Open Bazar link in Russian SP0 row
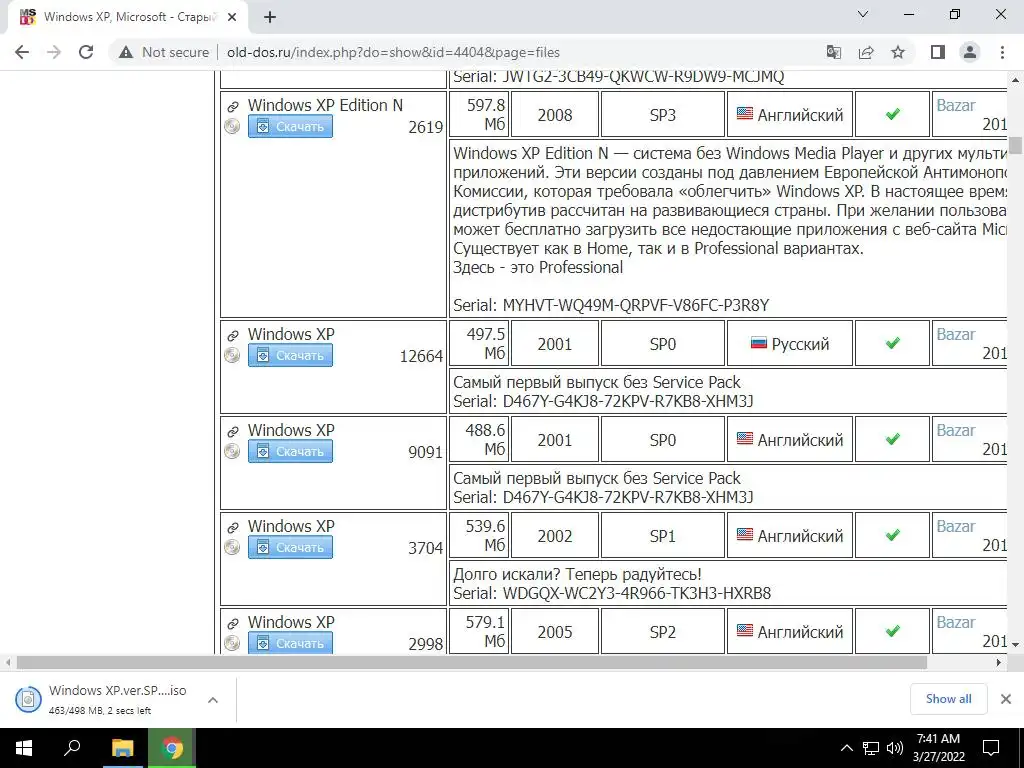Screen dimensions: 1024x768 pos(955,334)
